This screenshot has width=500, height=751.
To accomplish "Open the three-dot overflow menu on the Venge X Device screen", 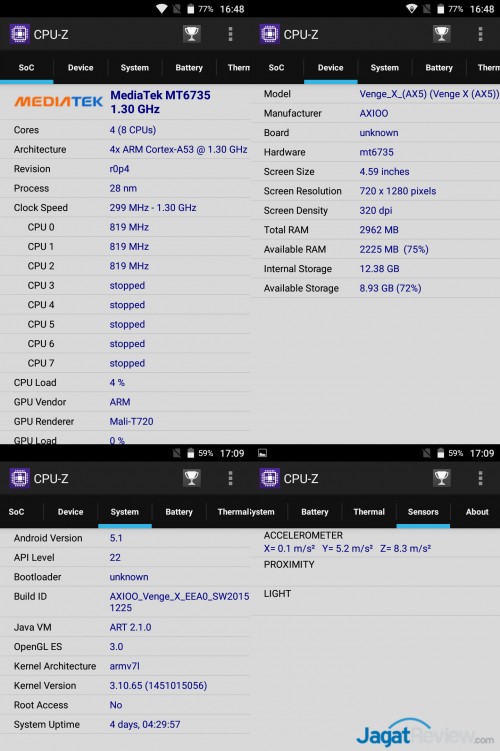I will tap(480, 34).
